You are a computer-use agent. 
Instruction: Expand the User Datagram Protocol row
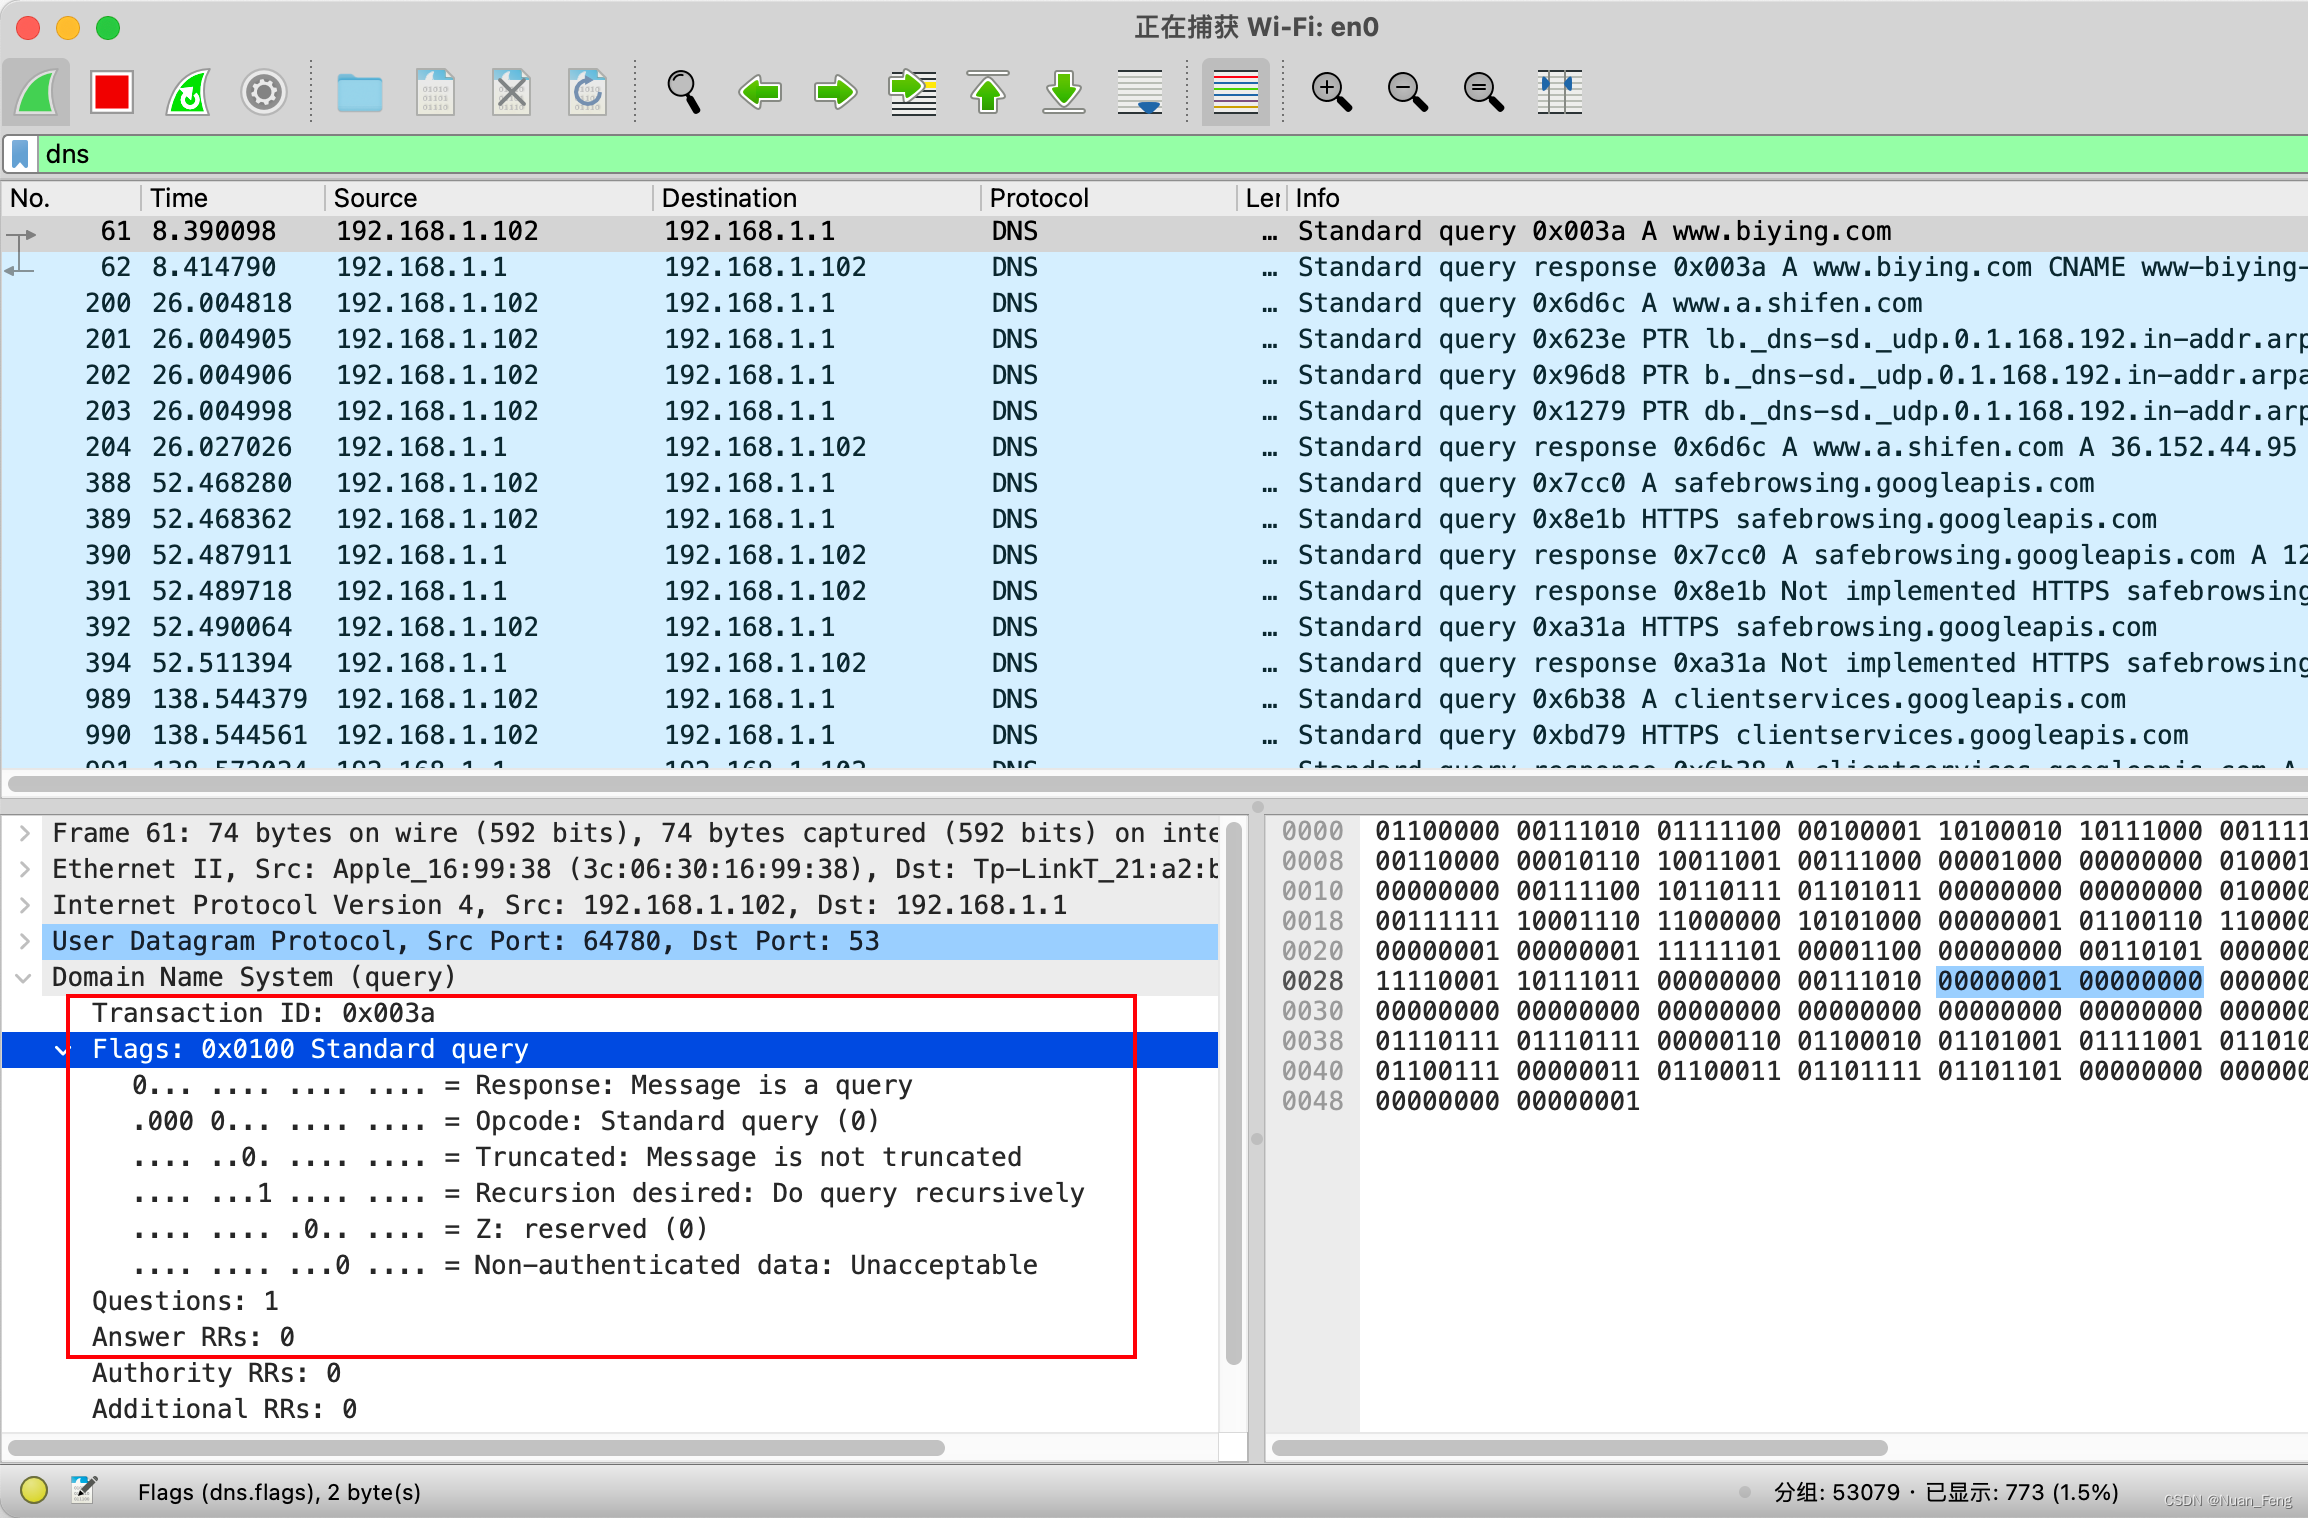[25, 941]
